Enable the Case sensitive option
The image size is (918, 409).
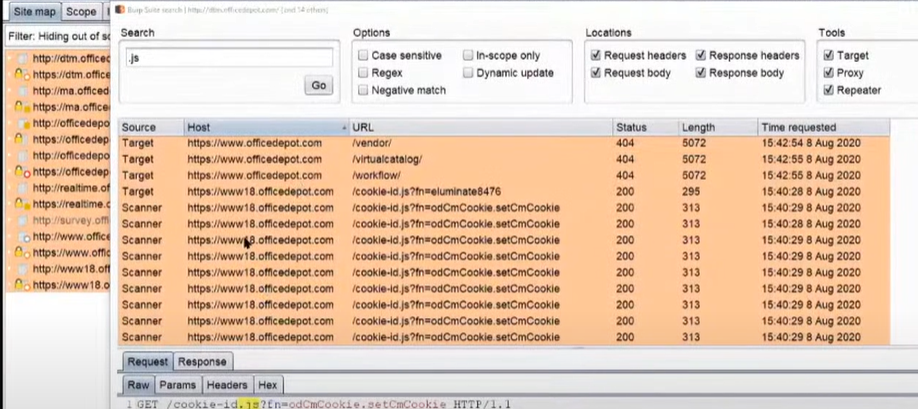coord(363,56)
